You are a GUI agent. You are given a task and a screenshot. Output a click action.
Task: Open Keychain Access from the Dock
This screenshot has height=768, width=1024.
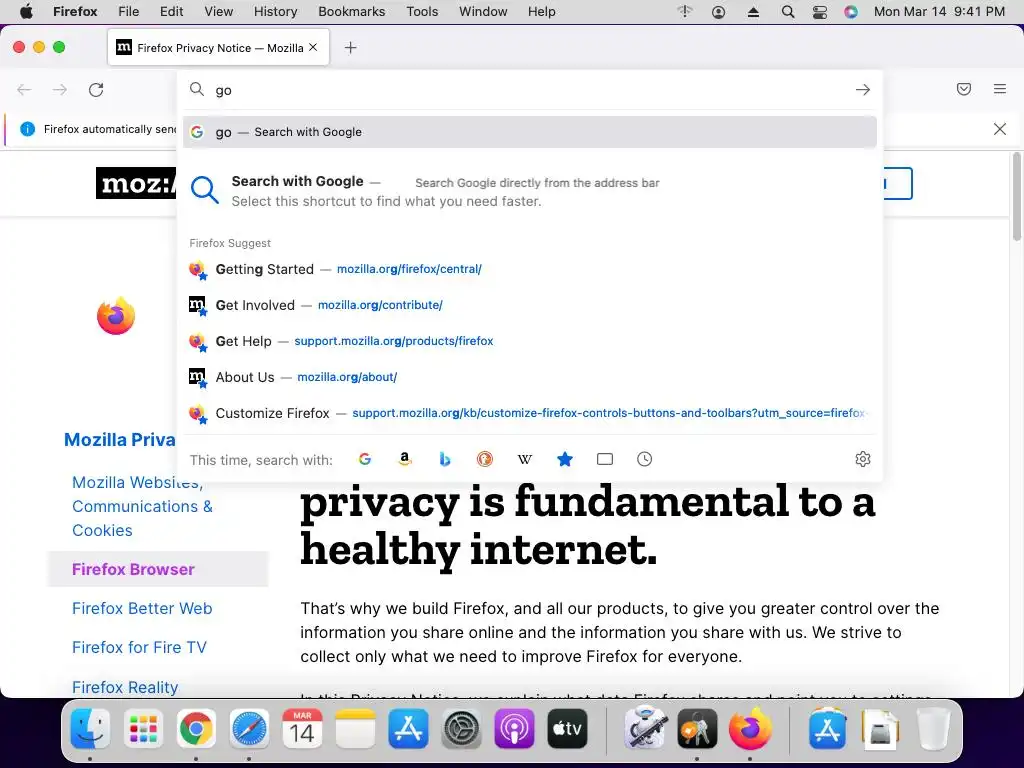pyautogui.click(x=697, y=728)
